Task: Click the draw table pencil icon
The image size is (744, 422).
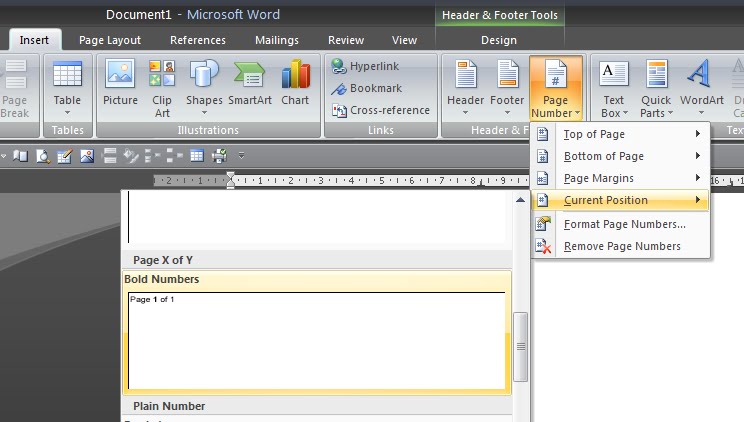Action: [x=65, y=156]
